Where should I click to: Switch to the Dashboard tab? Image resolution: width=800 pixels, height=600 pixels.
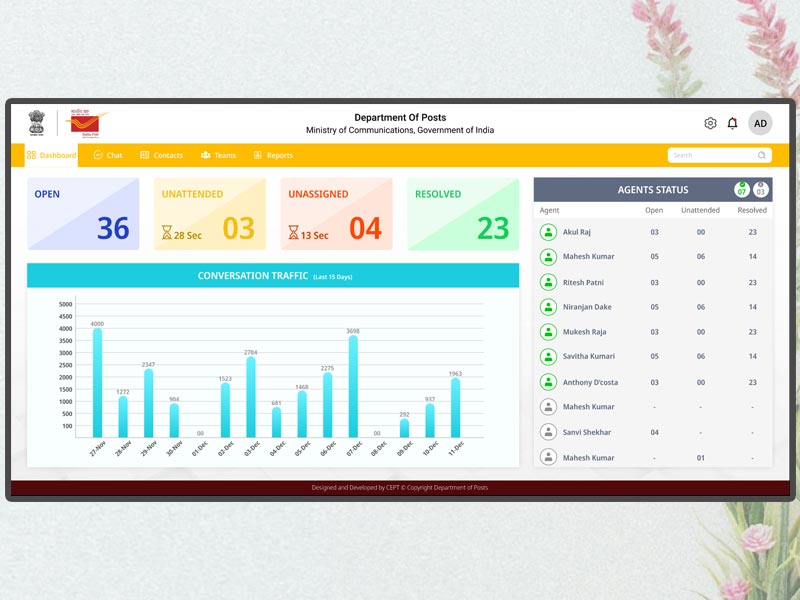tap(51, 155)
